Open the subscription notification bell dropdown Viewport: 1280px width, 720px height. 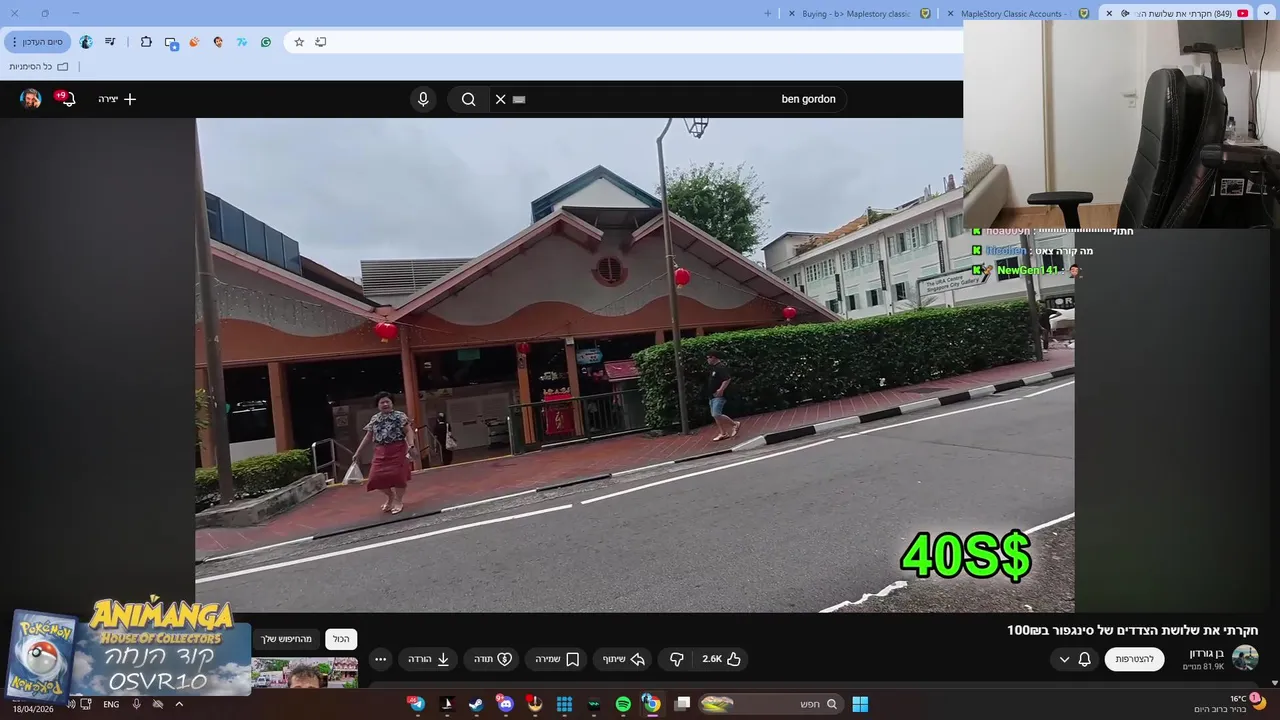tap(1075, 659)
